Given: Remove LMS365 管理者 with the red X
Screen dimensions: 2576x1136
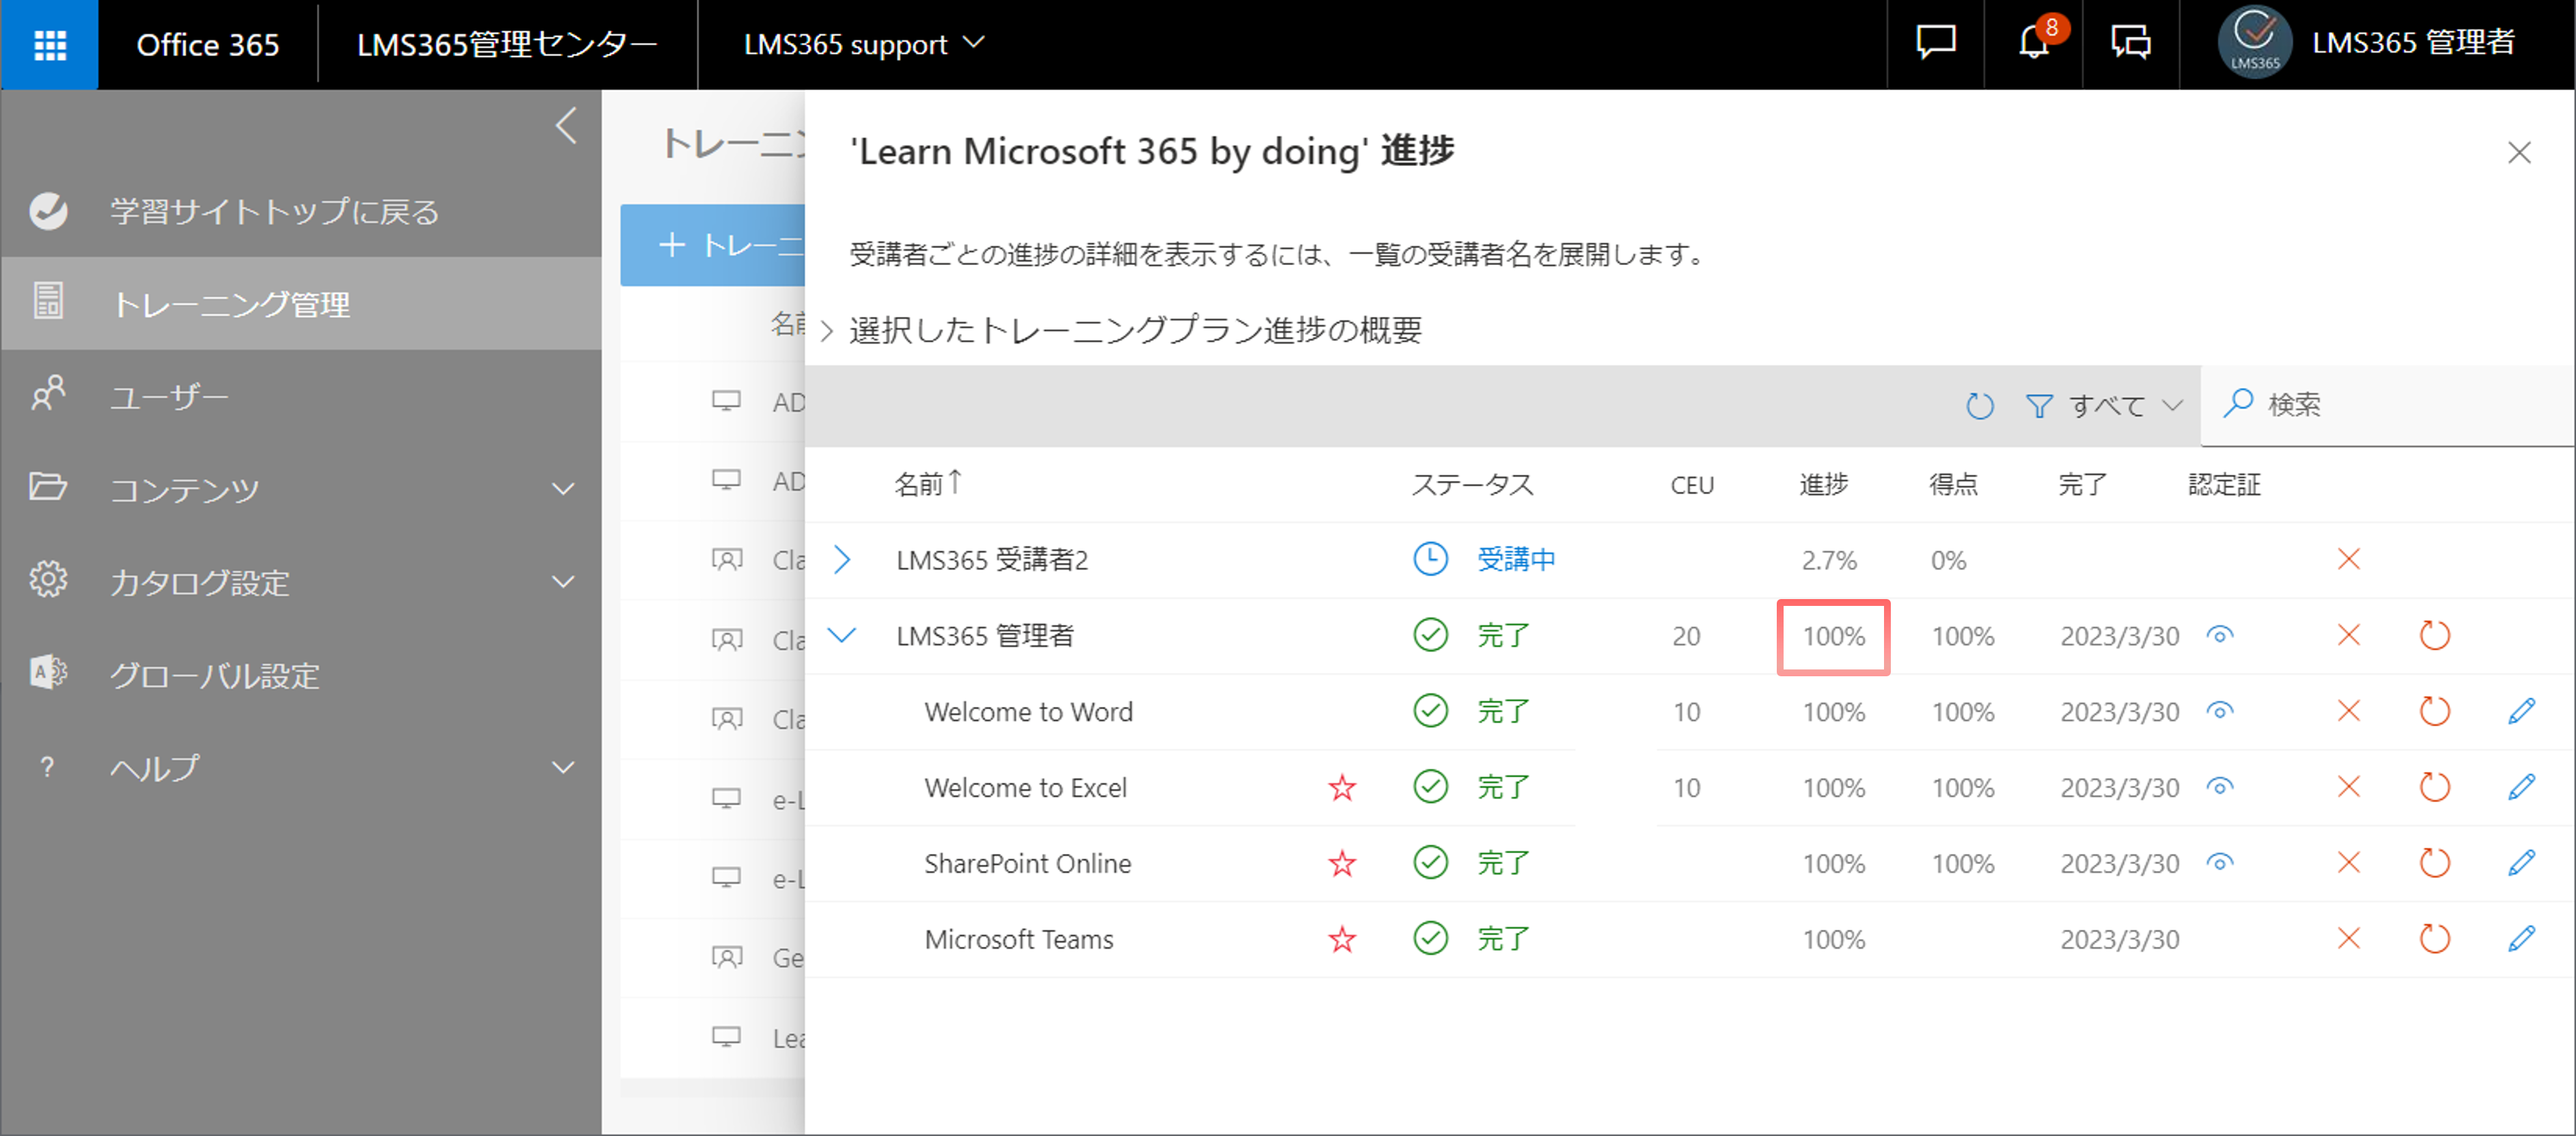Looking at the screenshot, I should coord(2348,635).
